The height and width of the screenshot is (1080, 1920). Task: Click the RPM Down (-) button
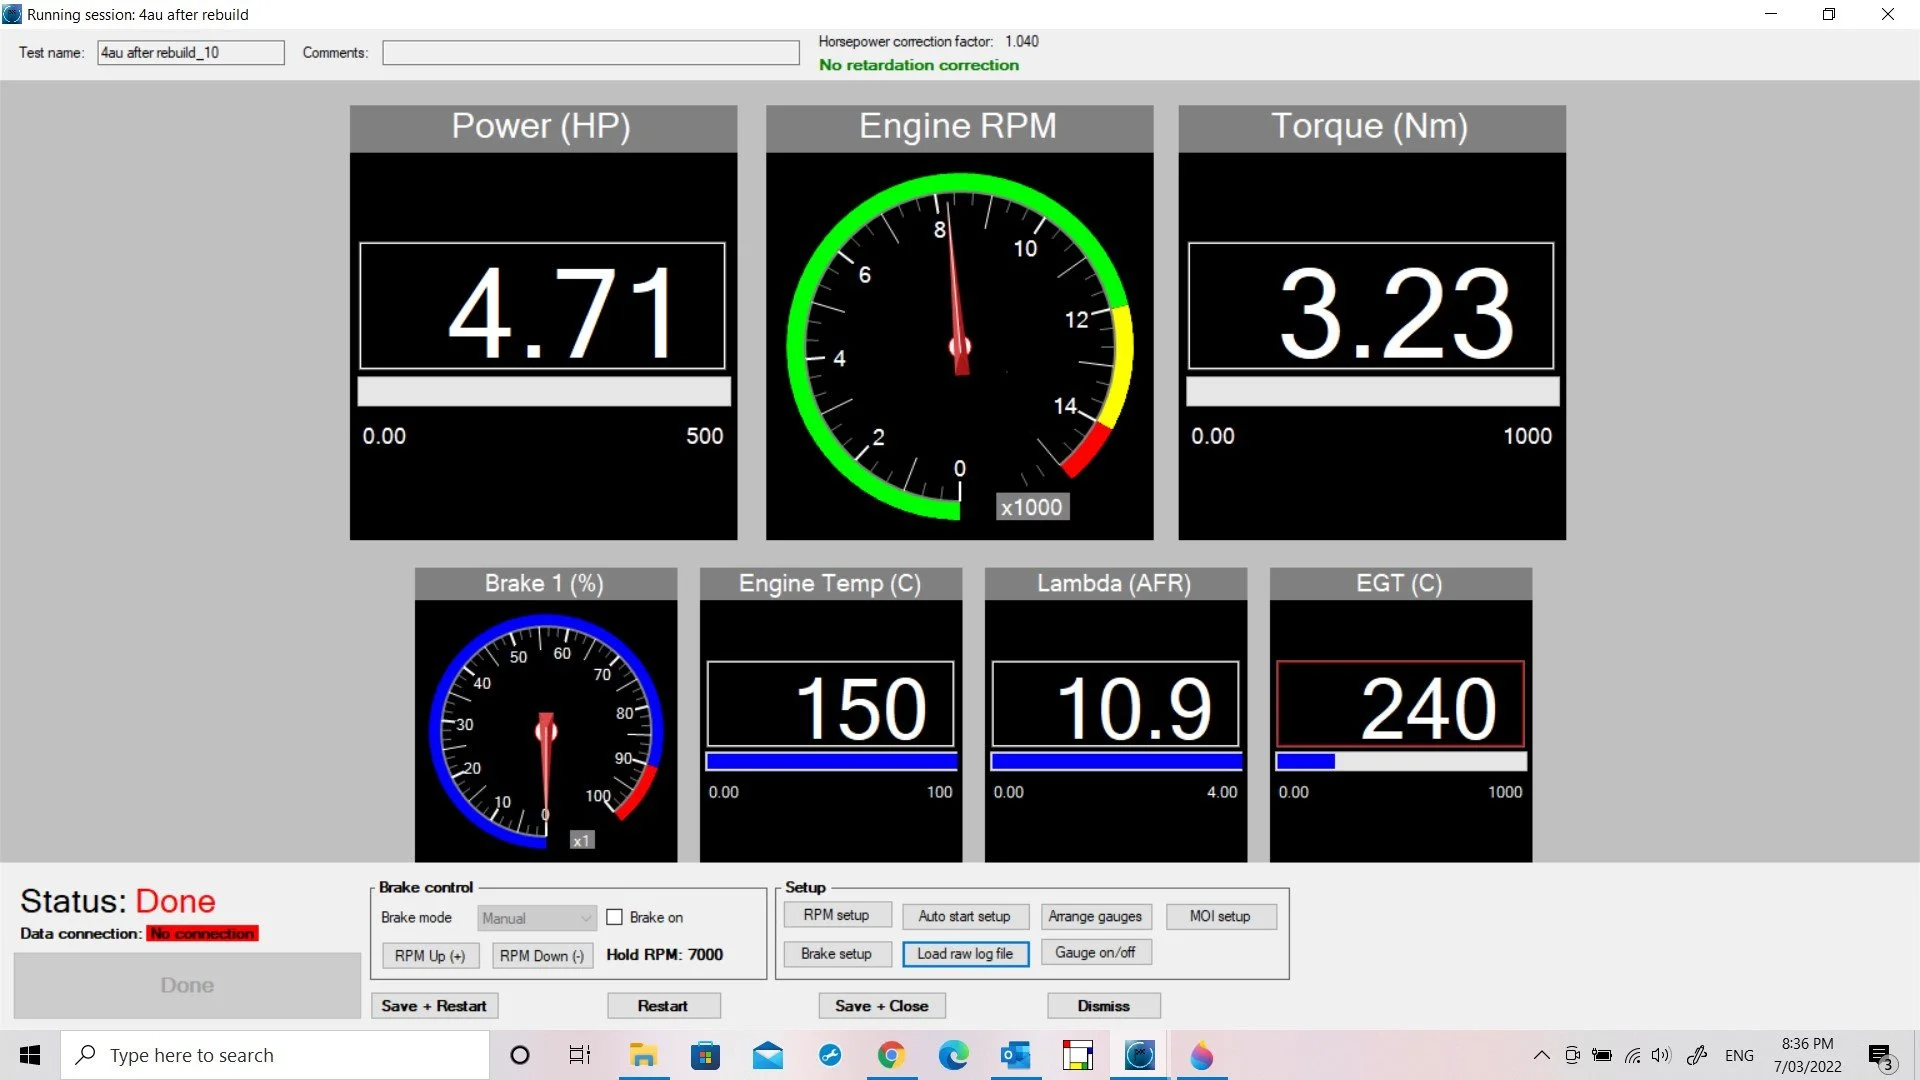click(x=542, y=956)
